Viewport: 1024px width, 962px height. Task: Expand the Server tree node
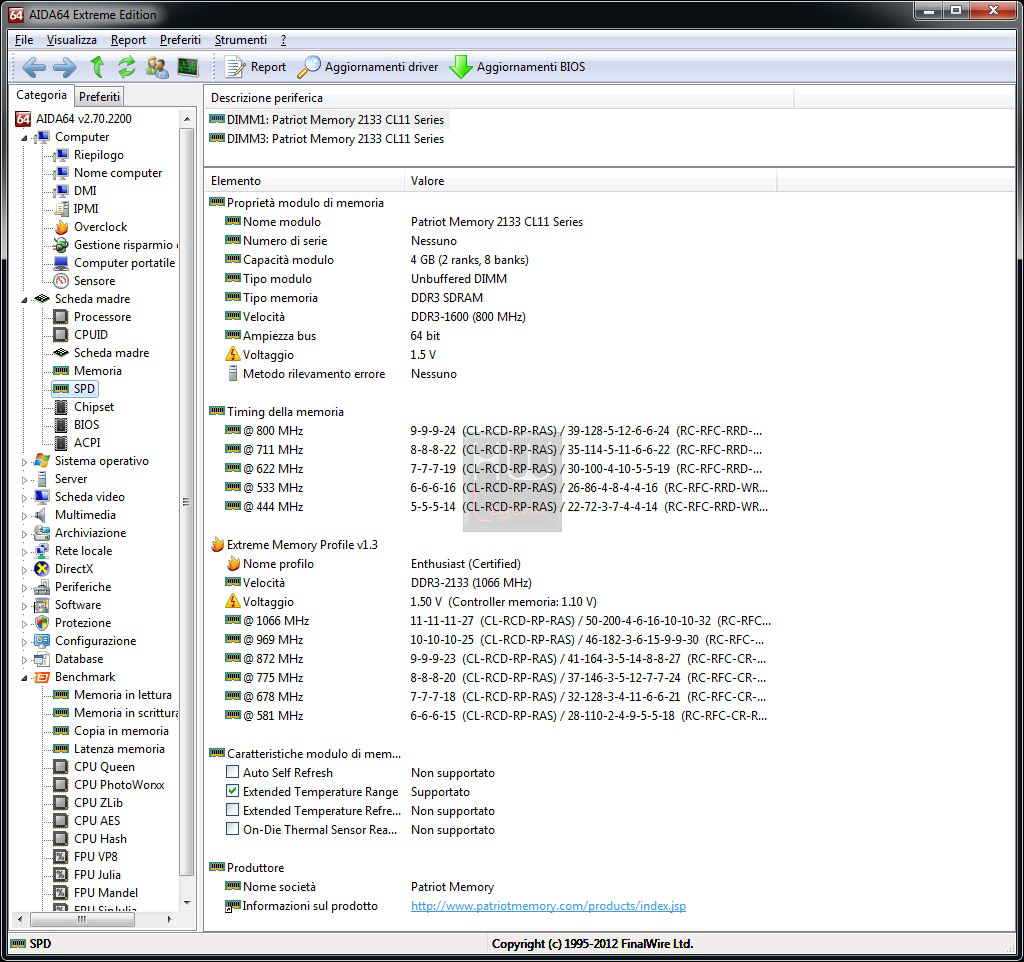24,480
